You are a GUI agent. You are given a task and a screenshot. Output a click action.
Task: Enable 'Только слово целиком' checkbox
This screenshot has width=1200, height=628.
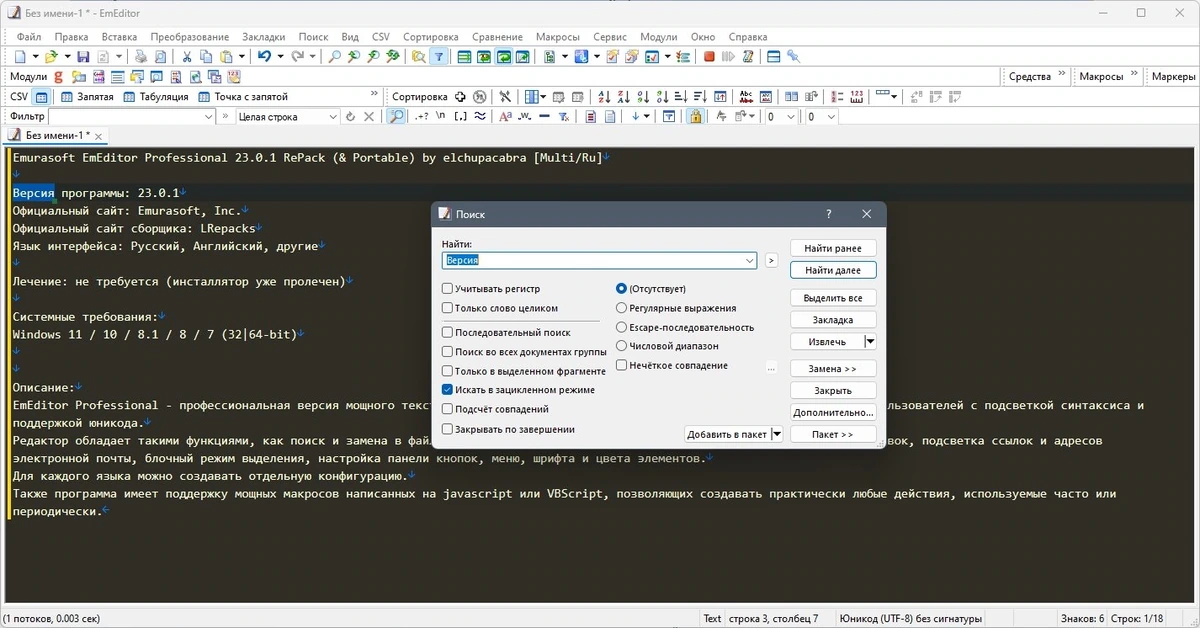[x=447, y=308]
